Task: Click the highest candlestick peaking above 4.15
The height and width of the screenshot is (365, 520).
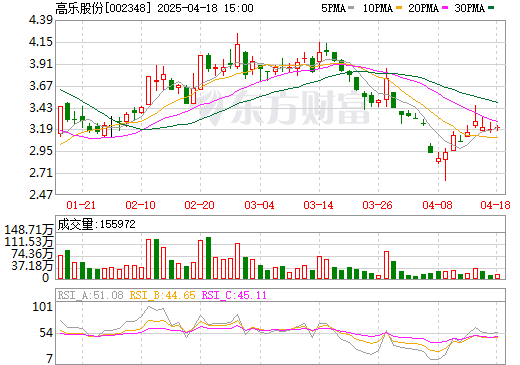Action: [237, 51]
